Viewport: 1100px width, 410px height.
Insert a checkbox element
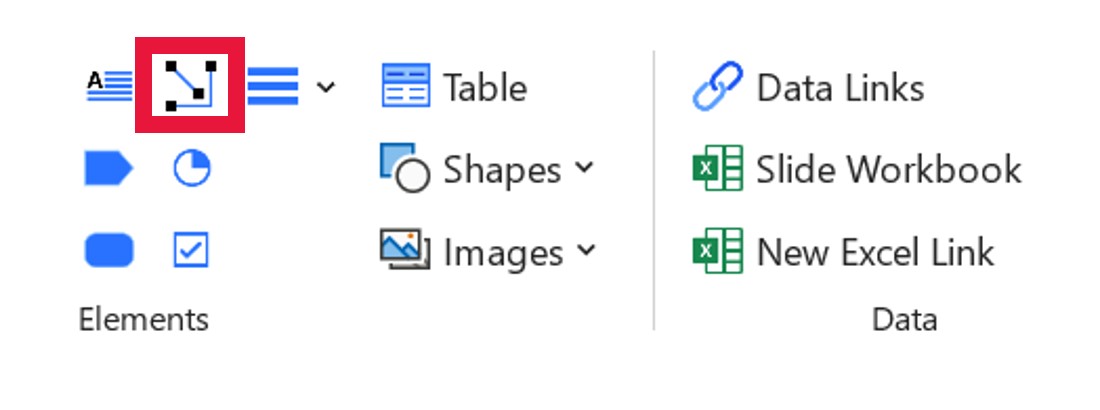(x=191, y=250)
